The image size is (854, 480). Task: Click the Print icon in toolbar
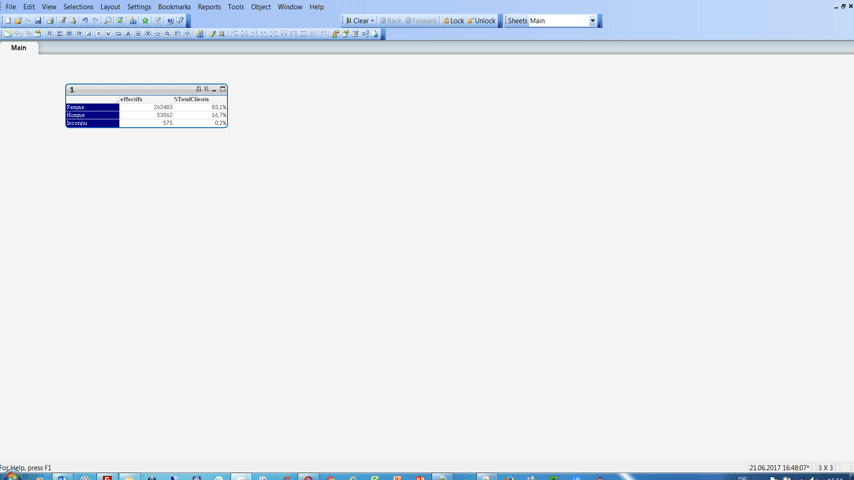(x=50, y=21)
